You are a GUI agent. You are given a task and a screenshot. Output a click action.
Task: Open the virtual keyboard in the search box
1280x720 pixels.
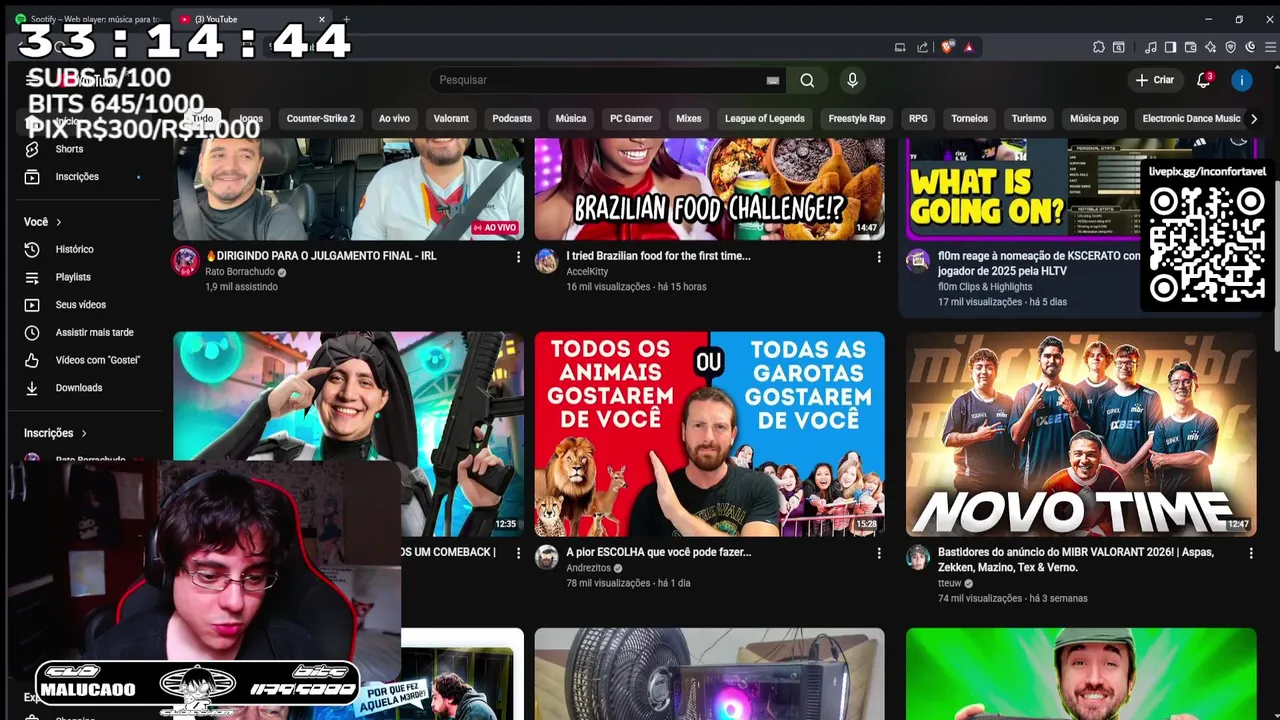pyautogui.click(x=772, y=80)
